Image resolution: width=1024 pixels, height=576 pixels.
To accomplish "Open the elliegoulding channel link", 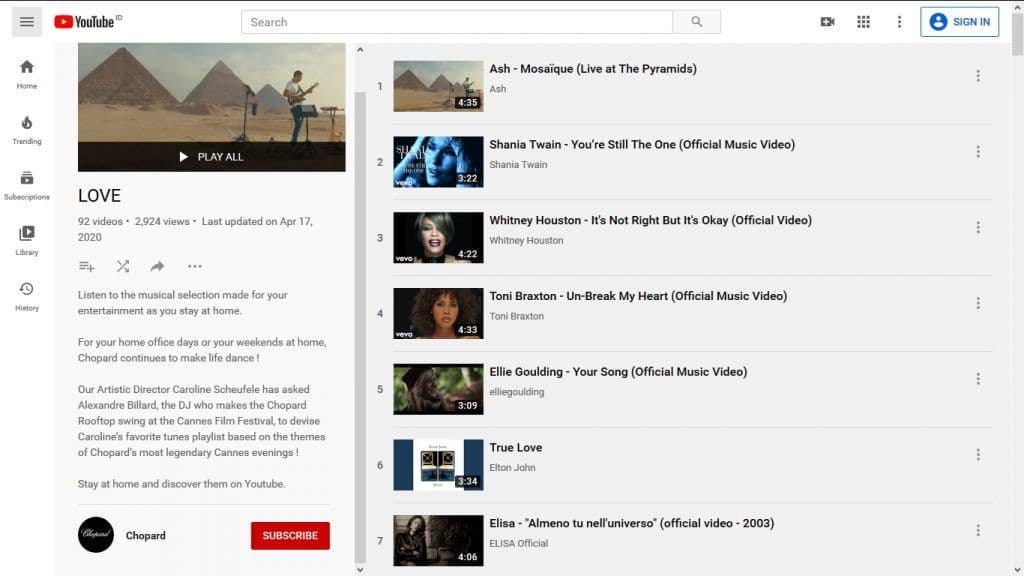I will 517,392.
